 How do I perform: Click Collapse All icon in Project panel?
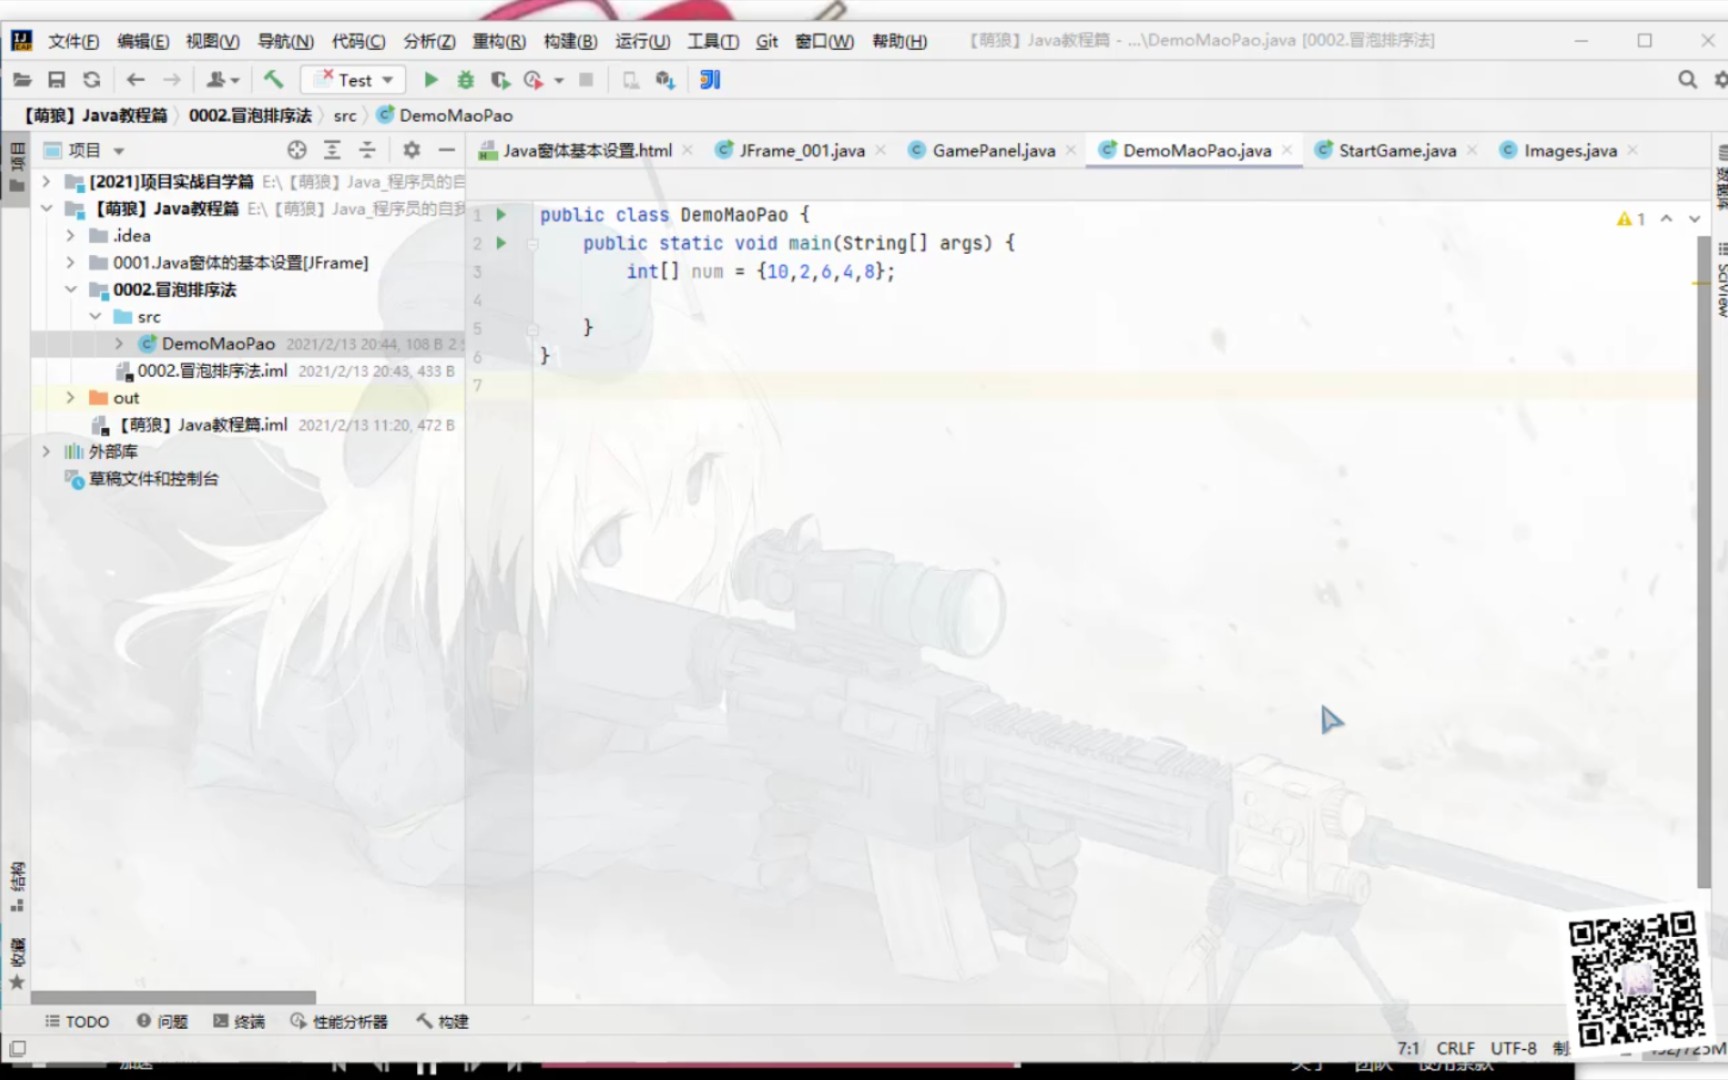point(367,150)
